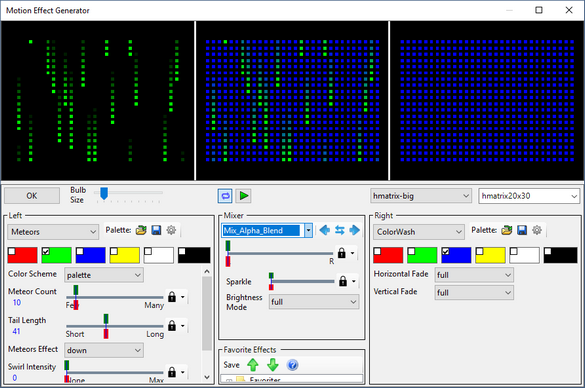Click the OK button
Screen dimensions: 585x388
coord(32,195)
